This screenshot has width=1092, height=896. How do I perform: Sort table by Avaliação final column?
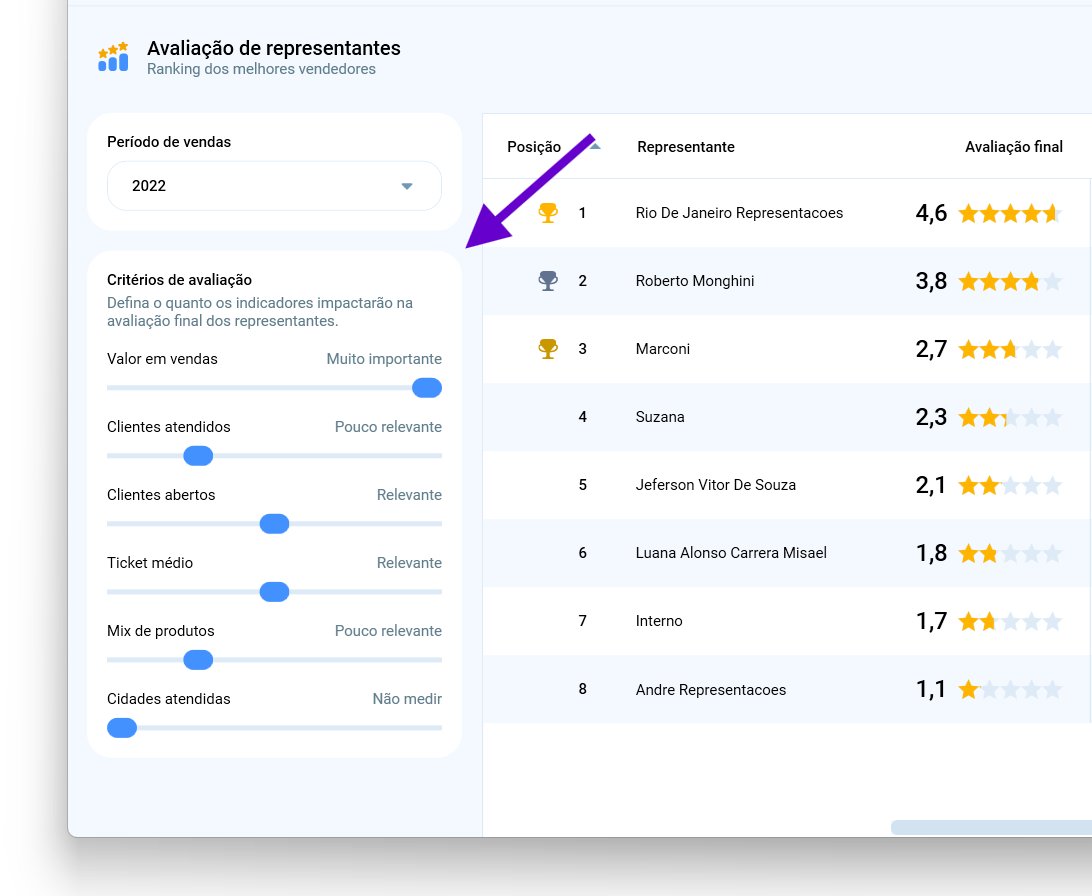(1013, 147)
